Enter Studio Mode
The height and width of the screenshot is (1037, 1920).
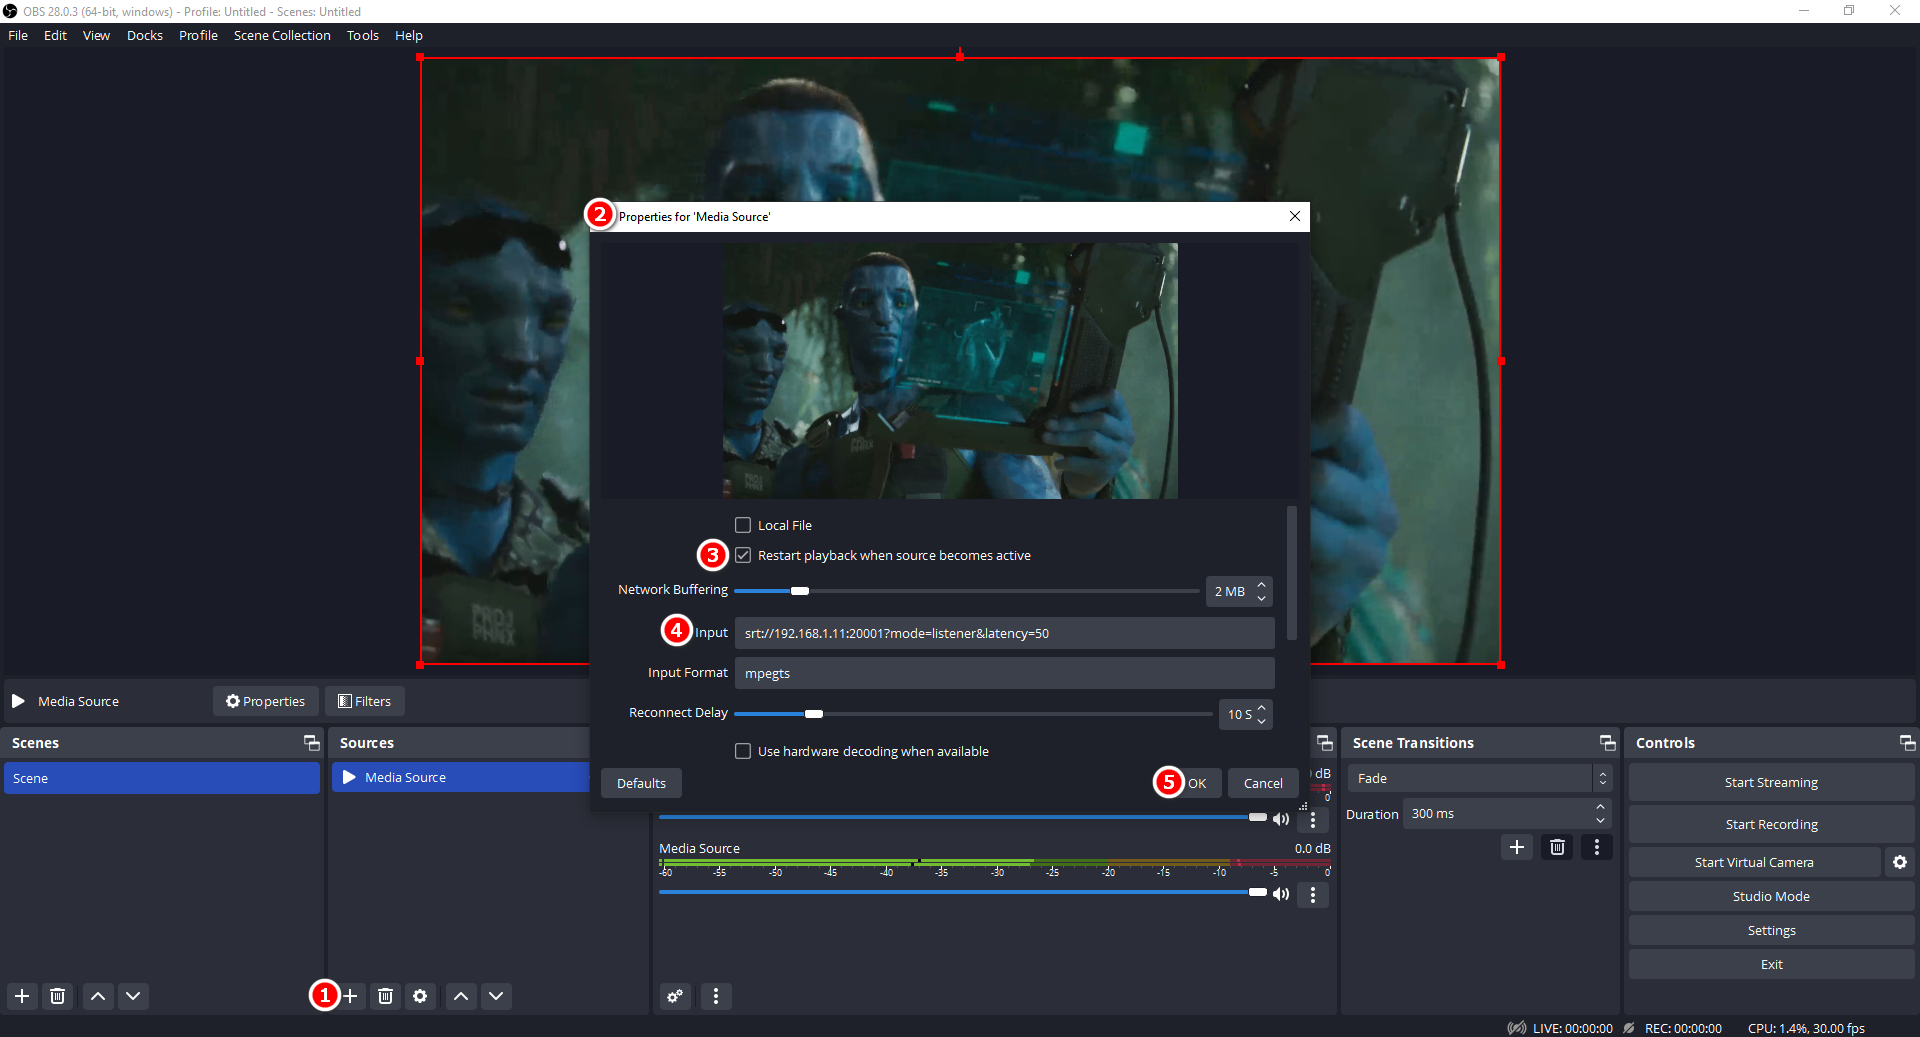click(x=1771, y=896)
